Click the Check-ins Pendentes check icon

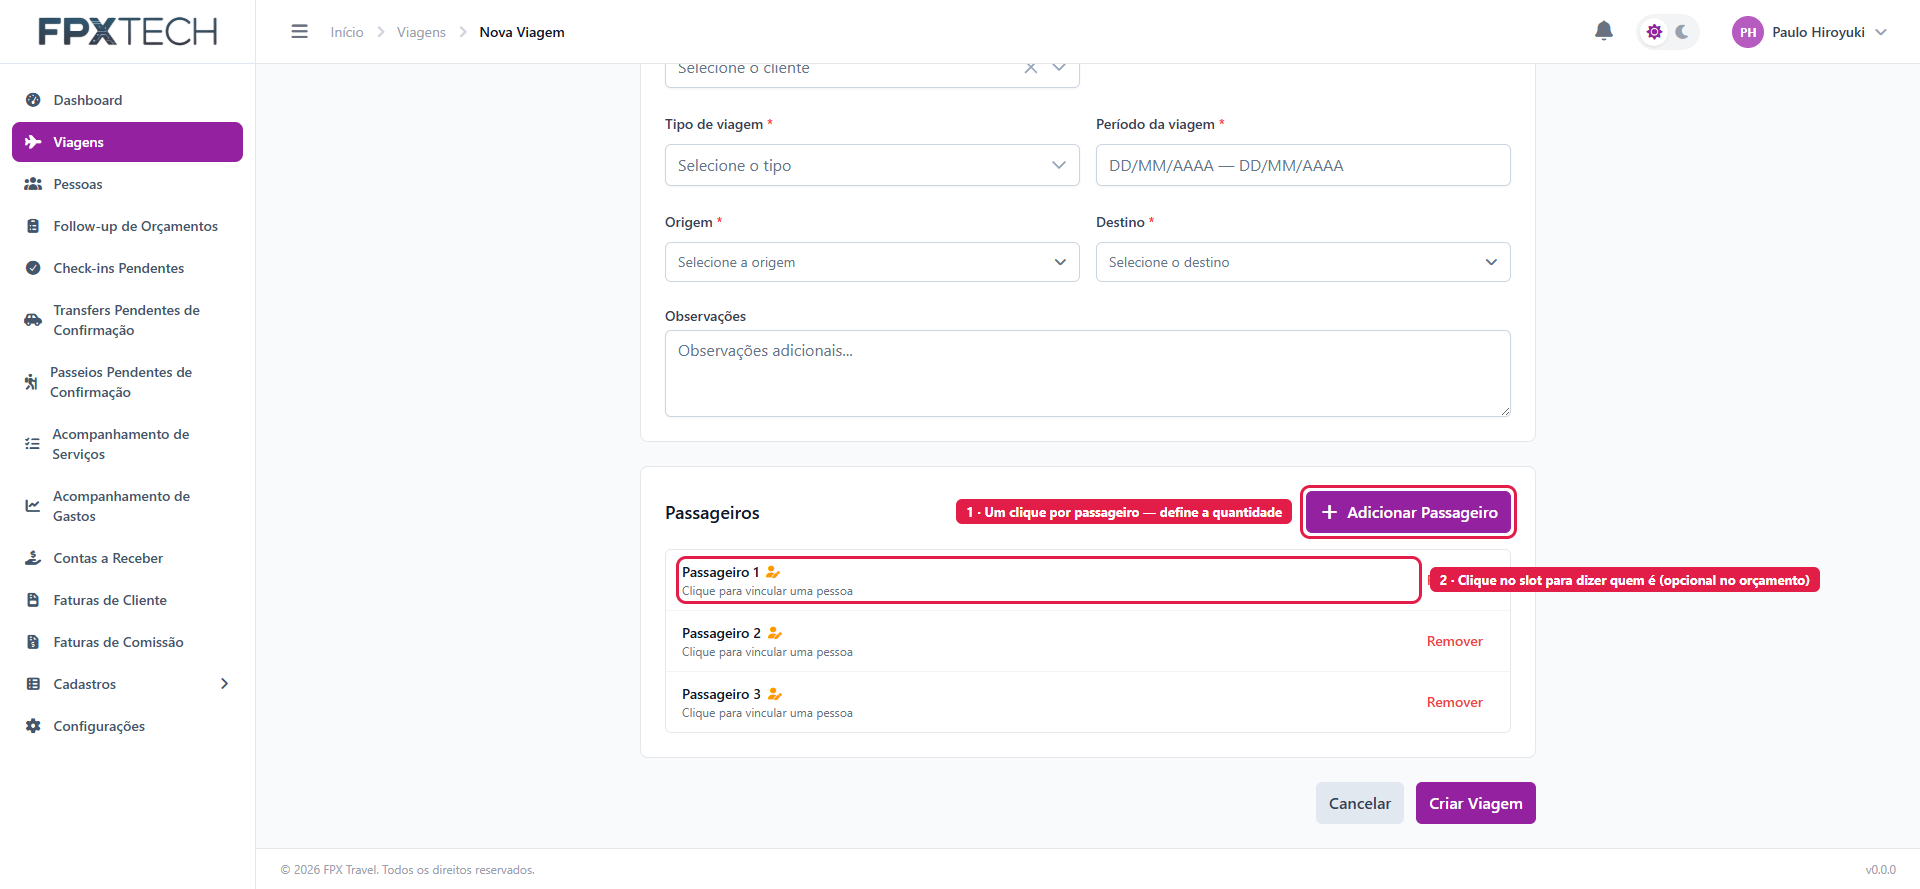click(33, 268)
